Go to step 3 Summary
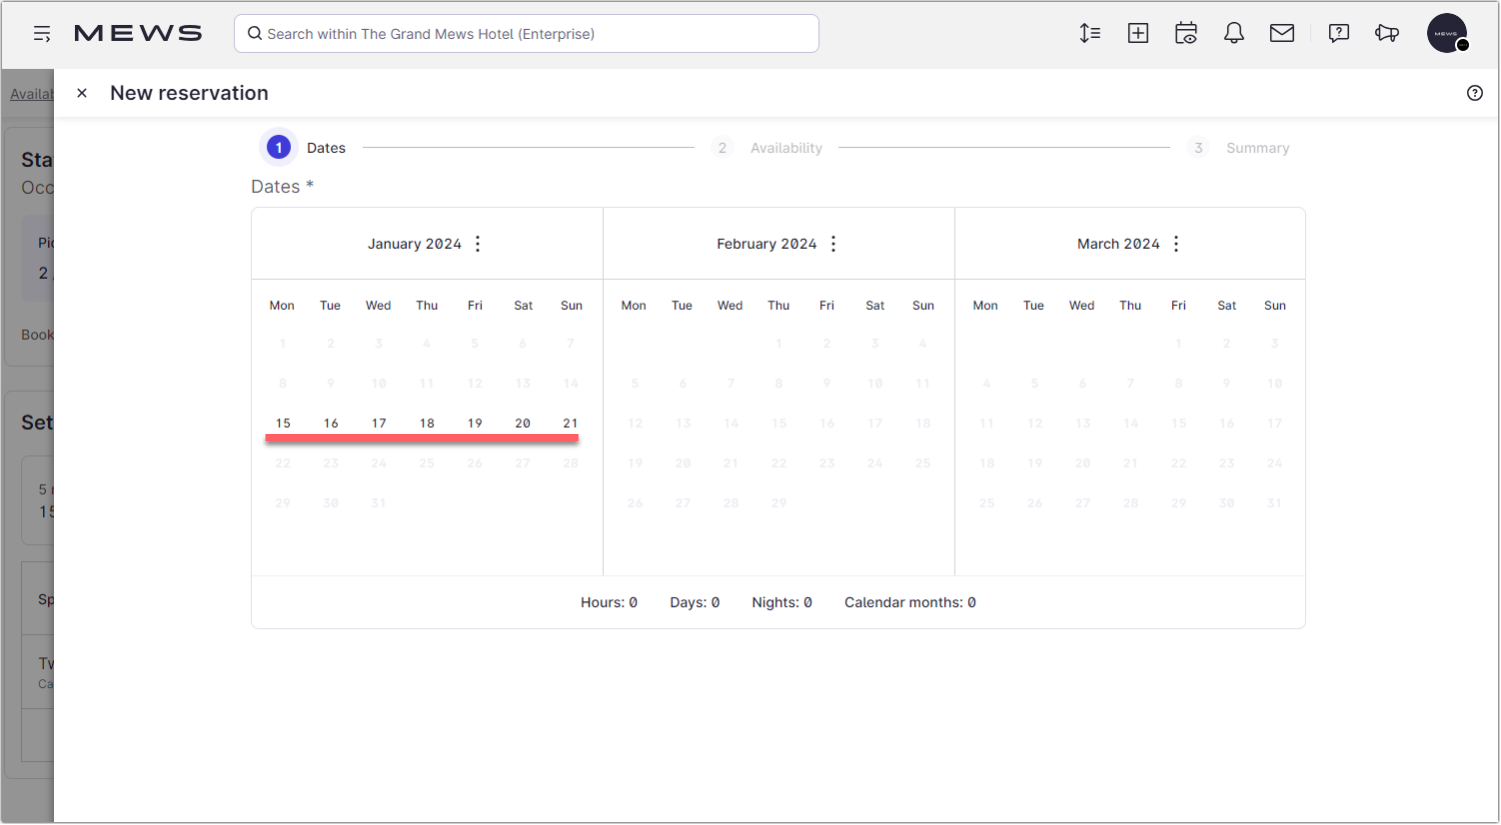The height and width of the screenshot is (825, 1501). pos(1240,148)
